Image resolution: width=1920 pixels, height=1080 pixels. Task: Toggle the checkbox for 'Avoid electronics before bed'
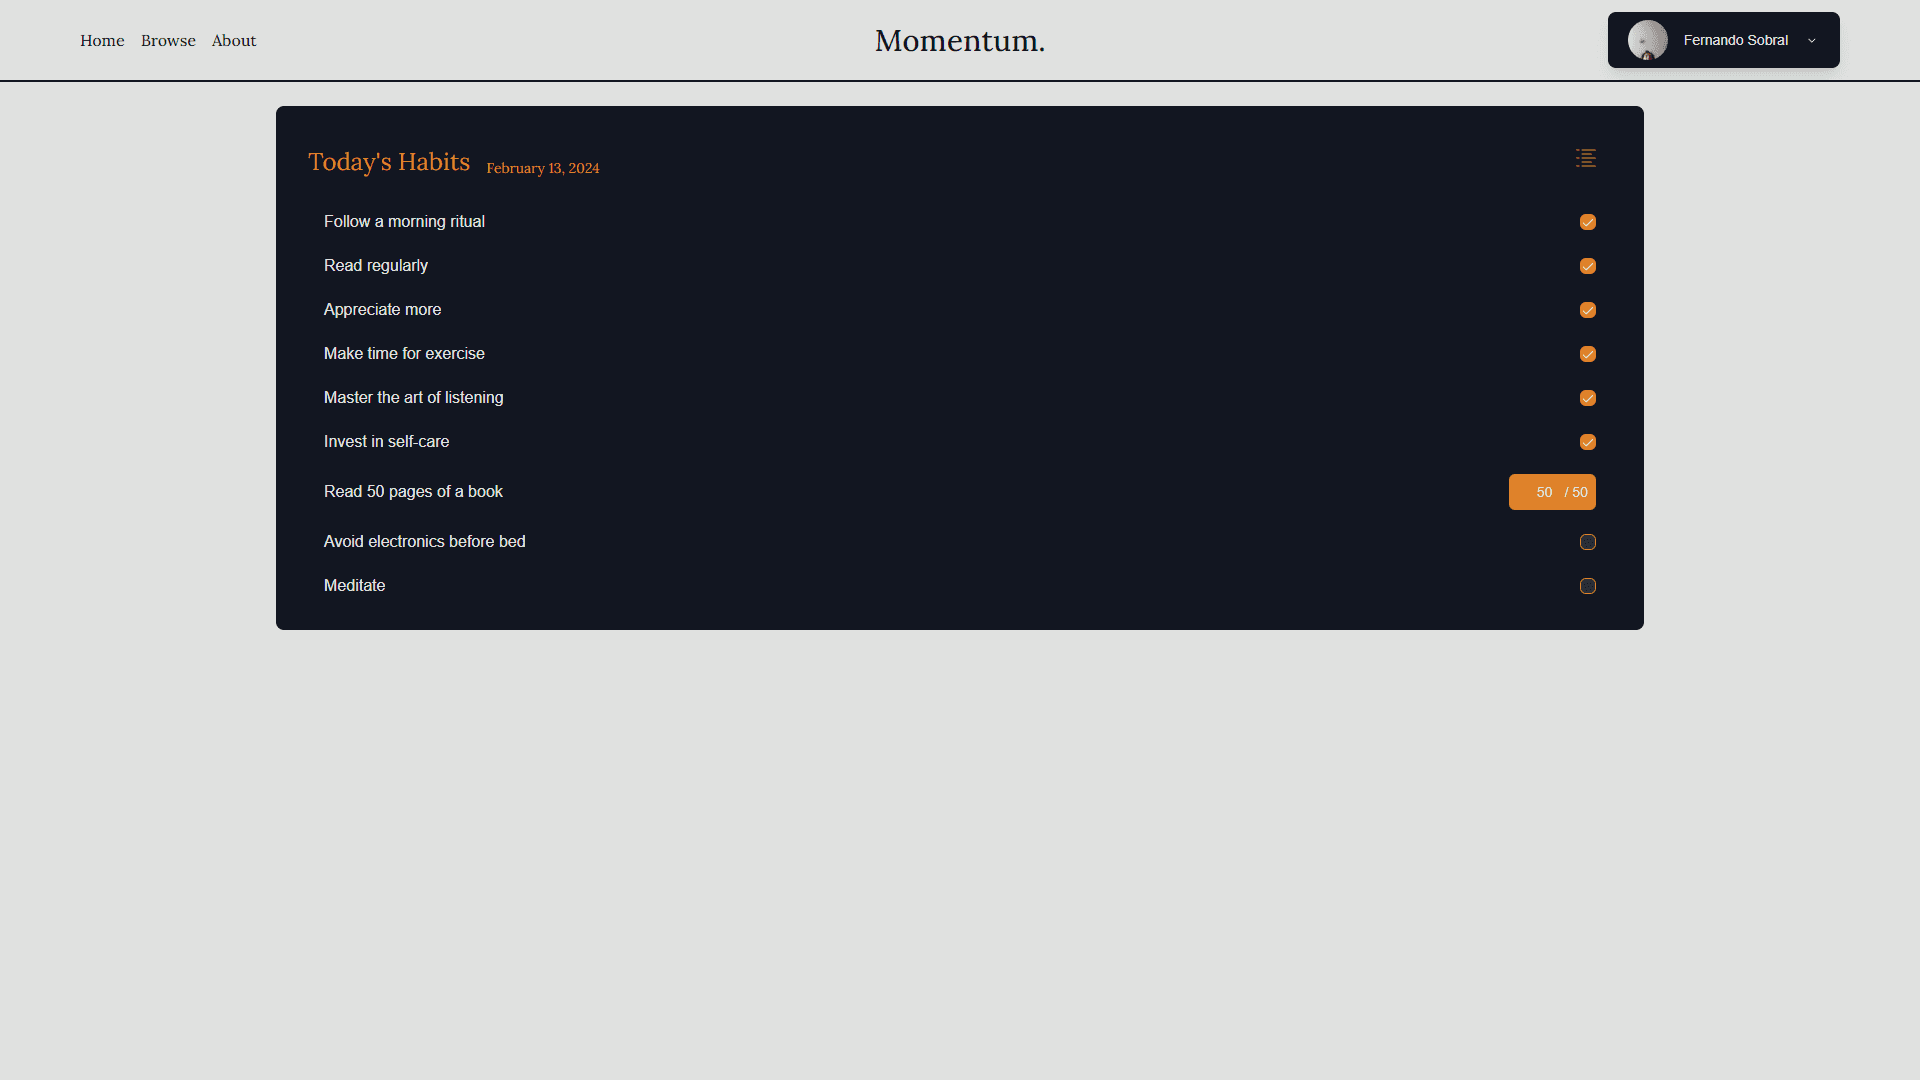[x=1588, y=541]
